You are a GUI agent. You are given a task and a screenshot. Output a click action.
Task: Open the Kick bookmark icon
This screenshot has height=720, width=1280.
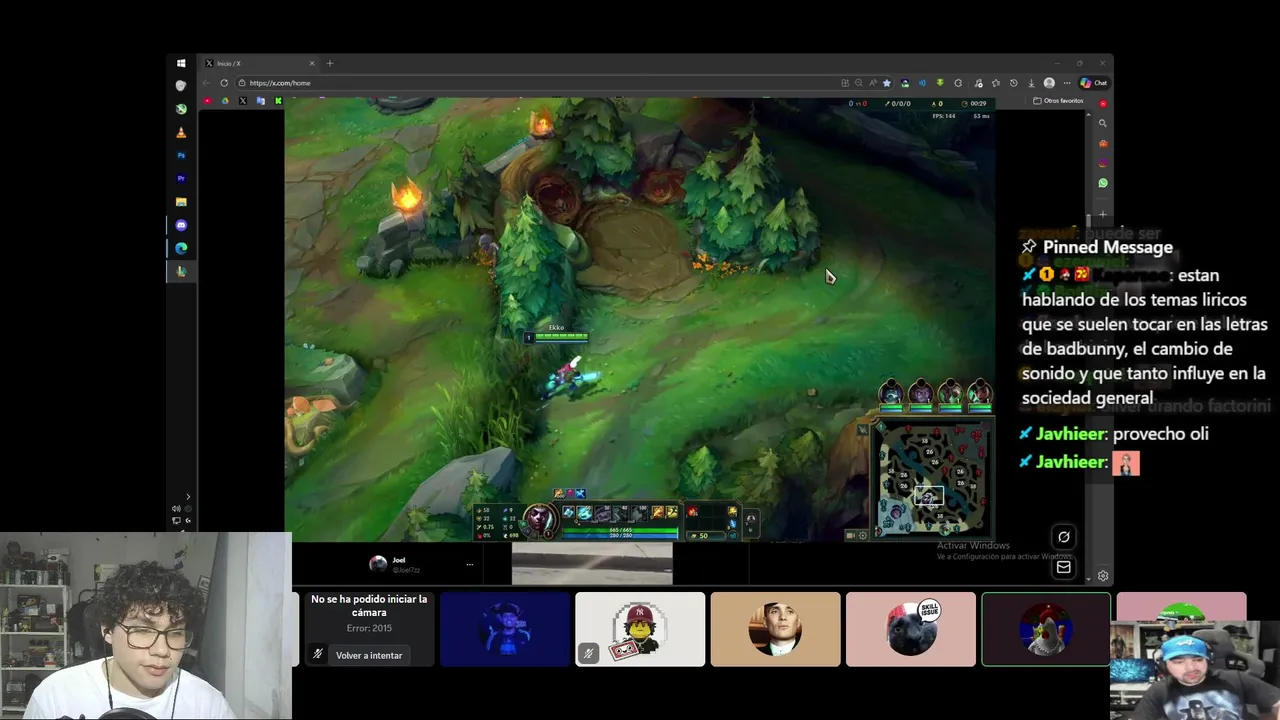coord(278,101)
